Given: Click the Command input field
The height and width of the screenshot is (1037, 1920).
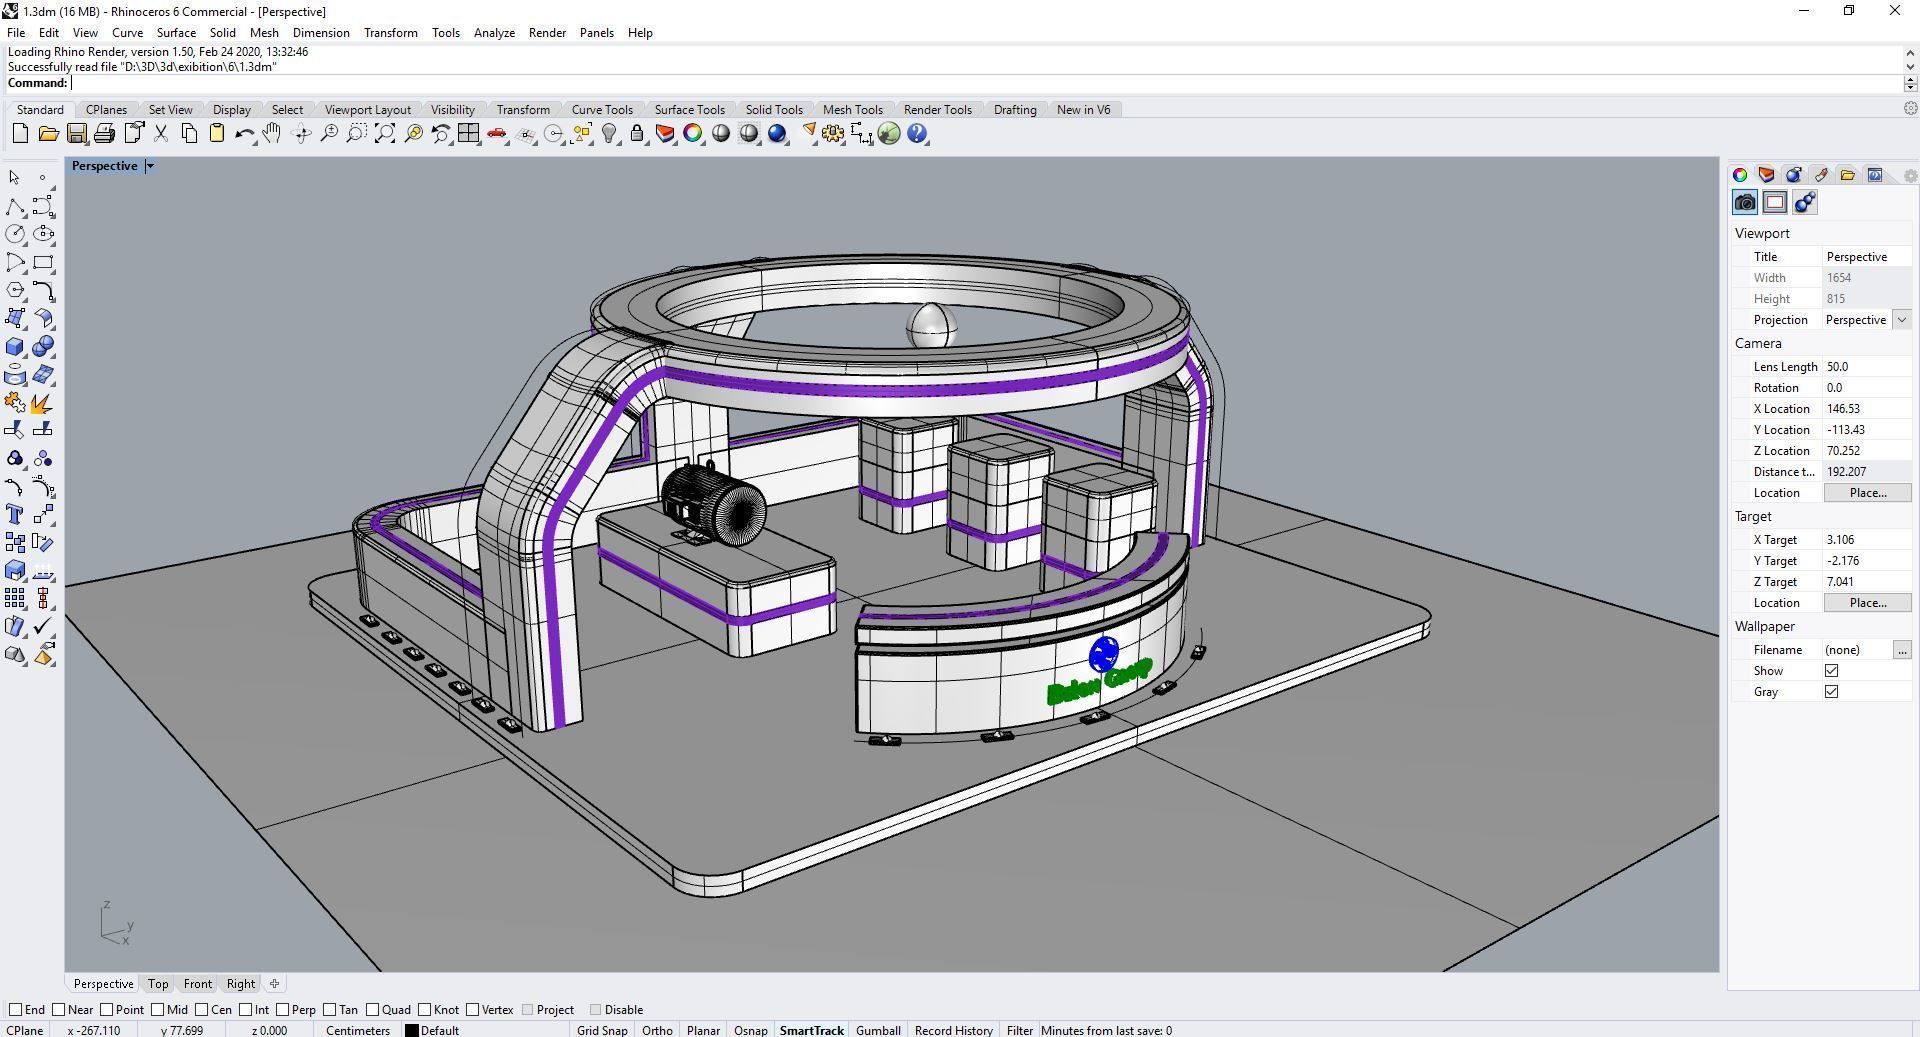Looking at the screenshot, I should (x=985, y=83).
